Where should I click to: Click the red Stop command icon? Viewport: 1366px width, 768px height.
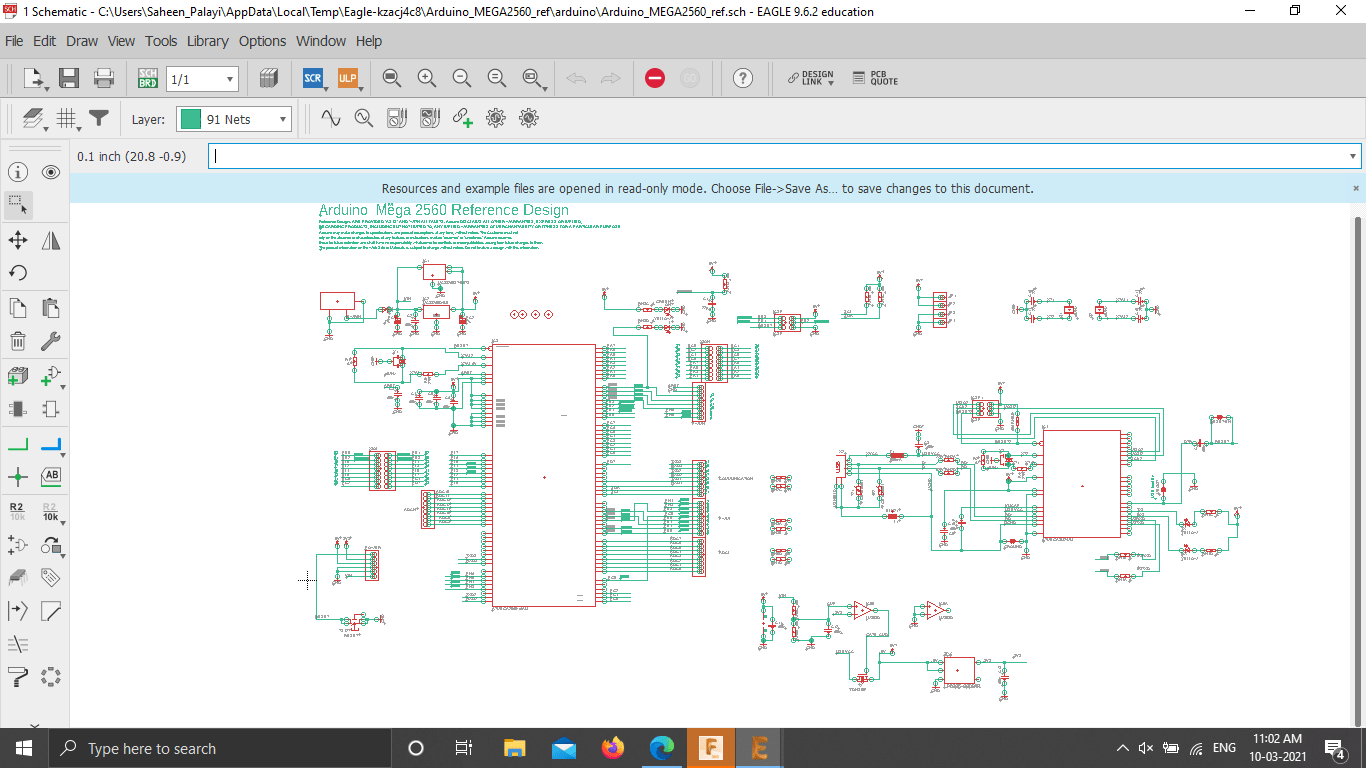[655, 78]
